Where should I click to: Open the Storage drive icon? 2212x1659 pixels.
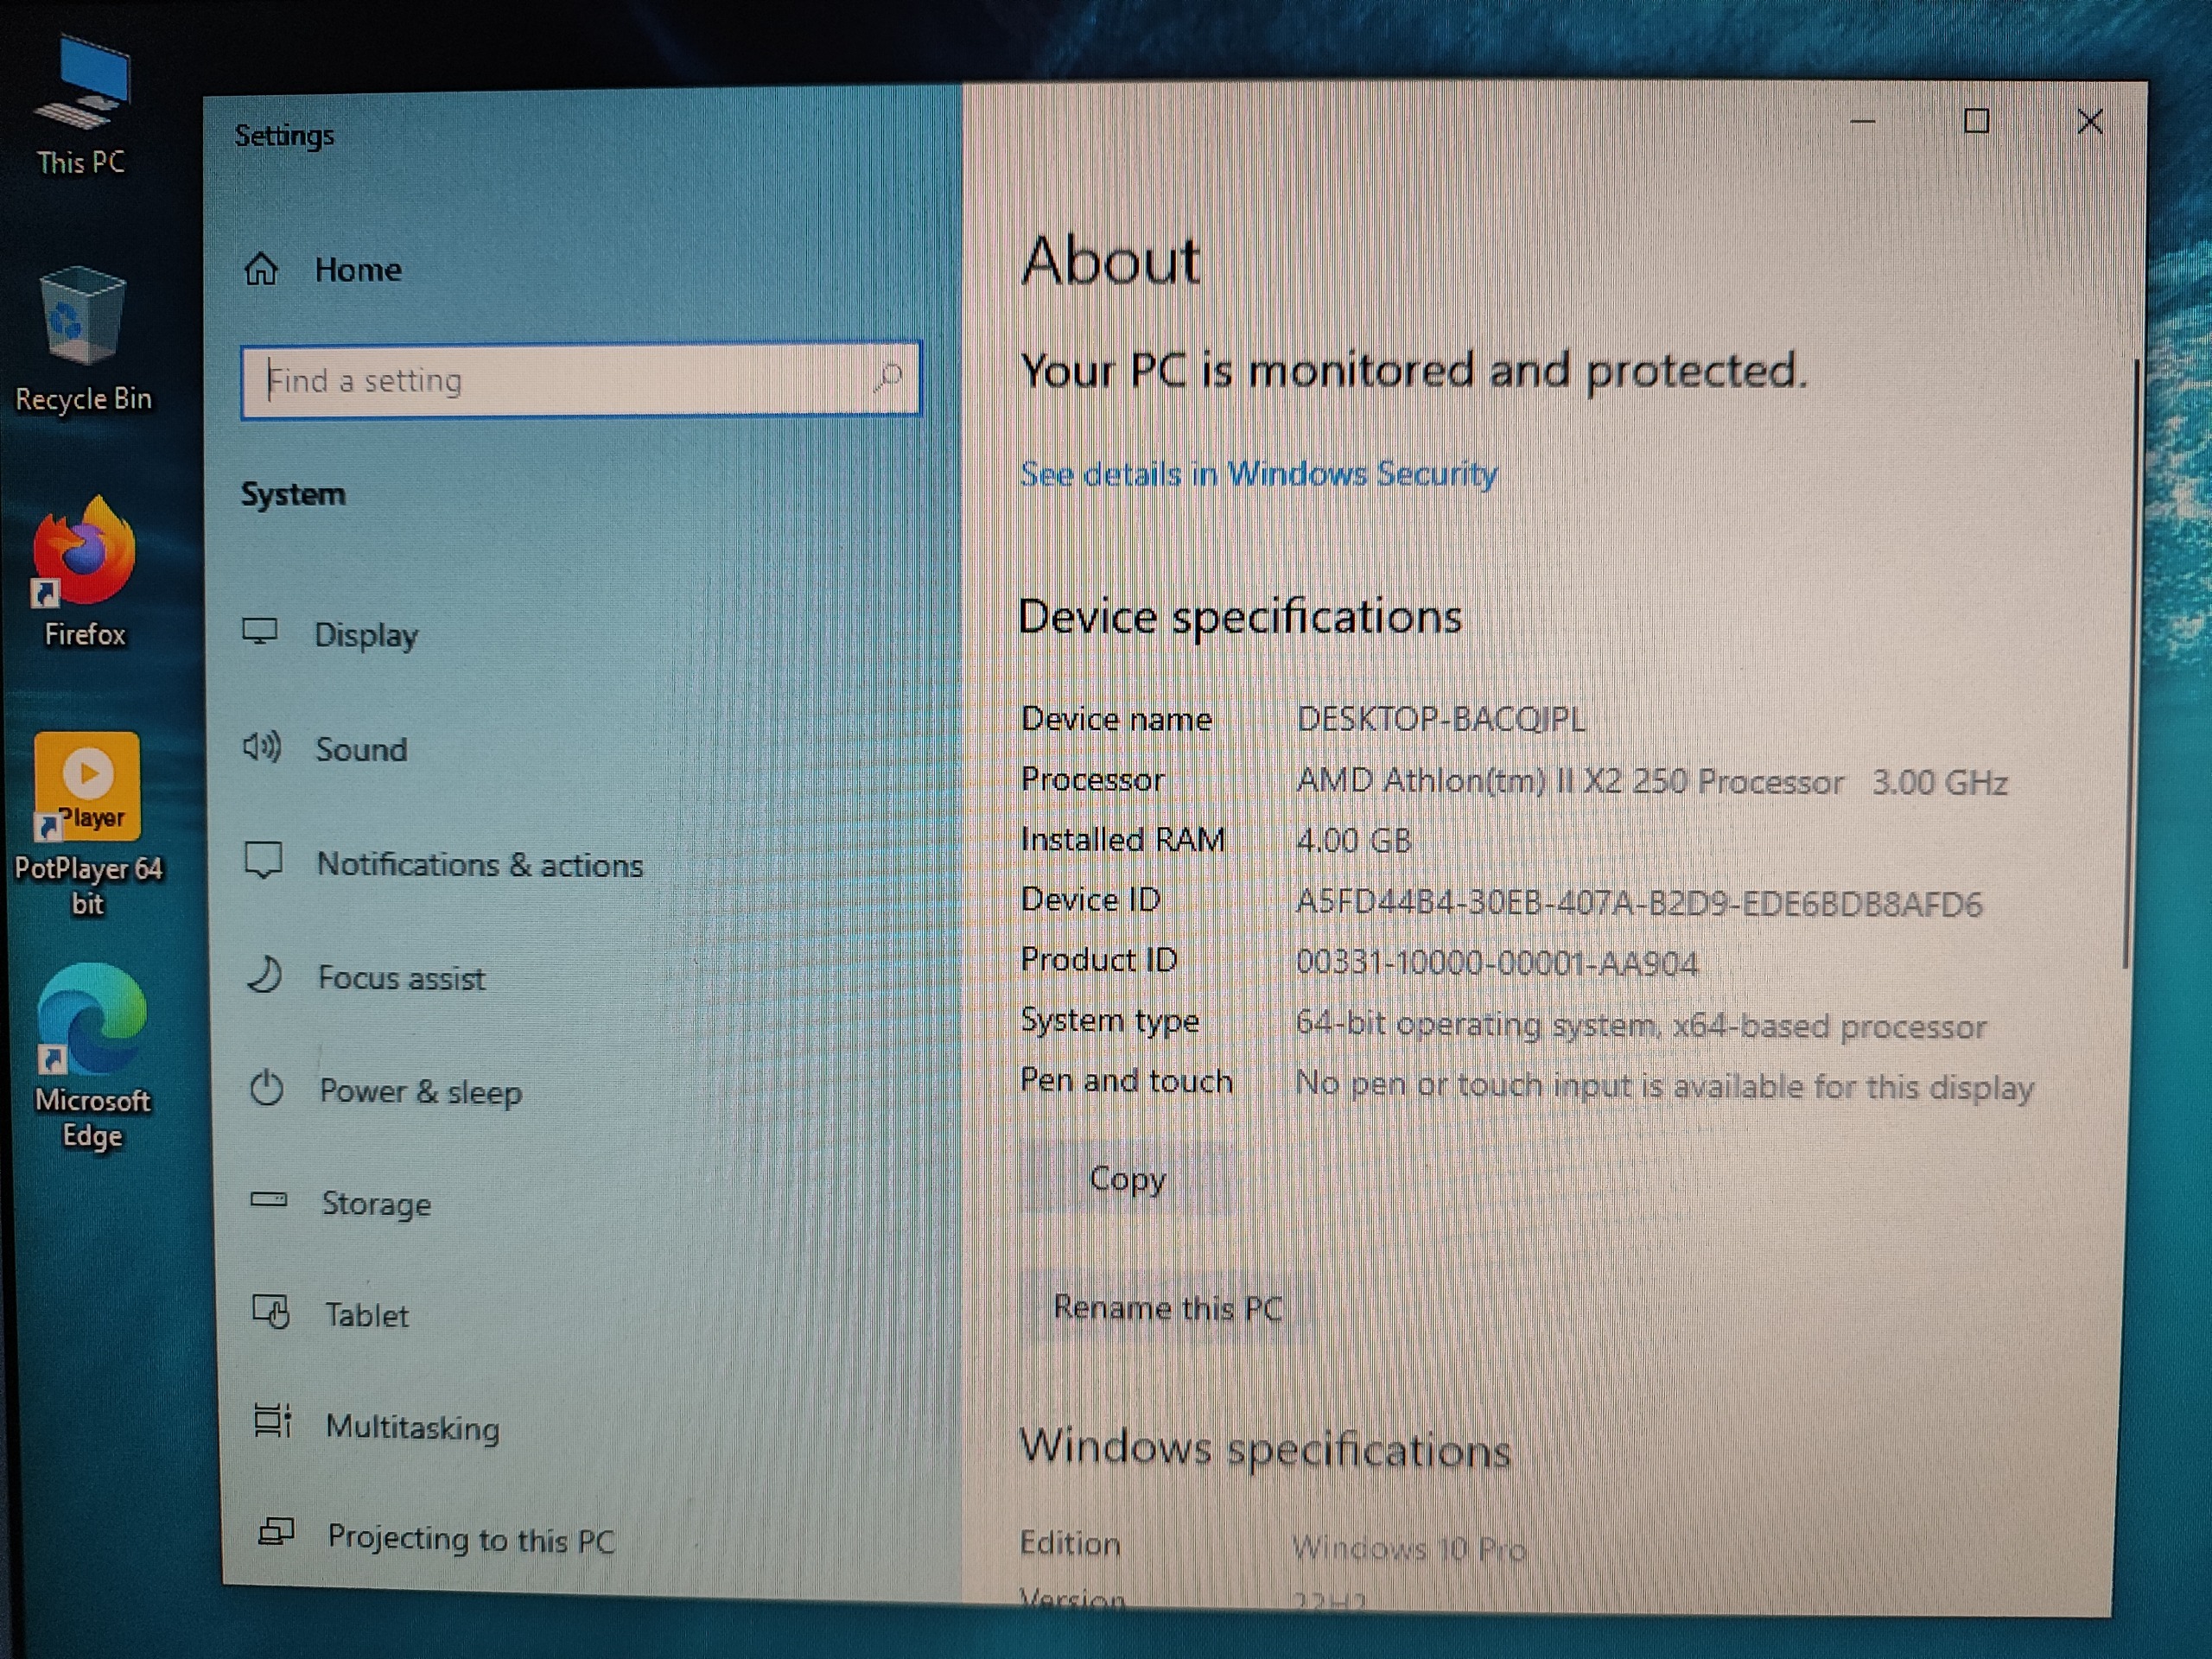point(268,1200)
